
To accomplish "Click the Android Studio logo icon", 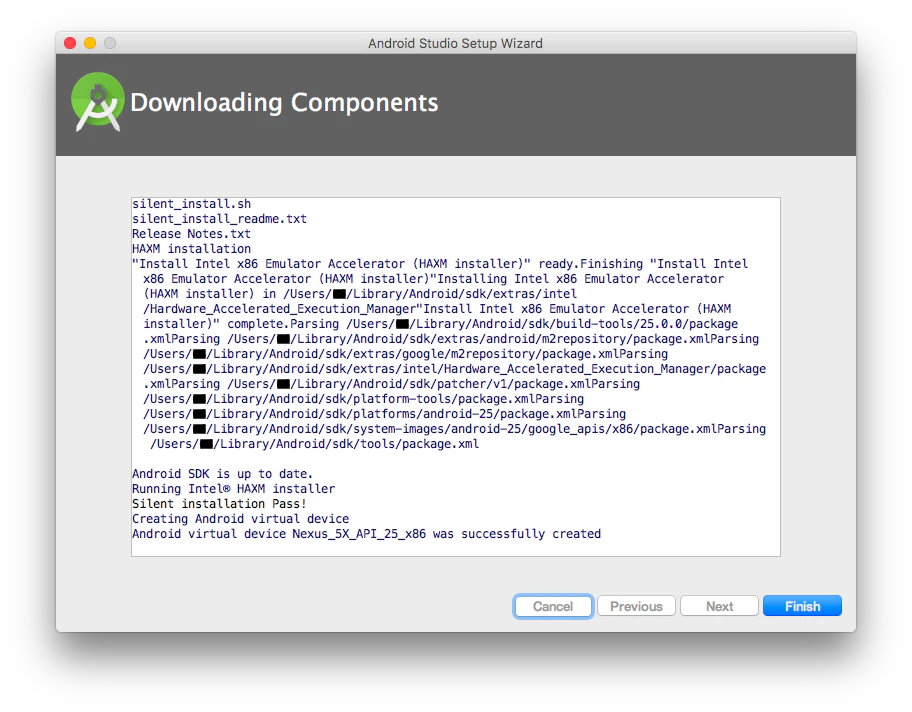I will (98, 102).
